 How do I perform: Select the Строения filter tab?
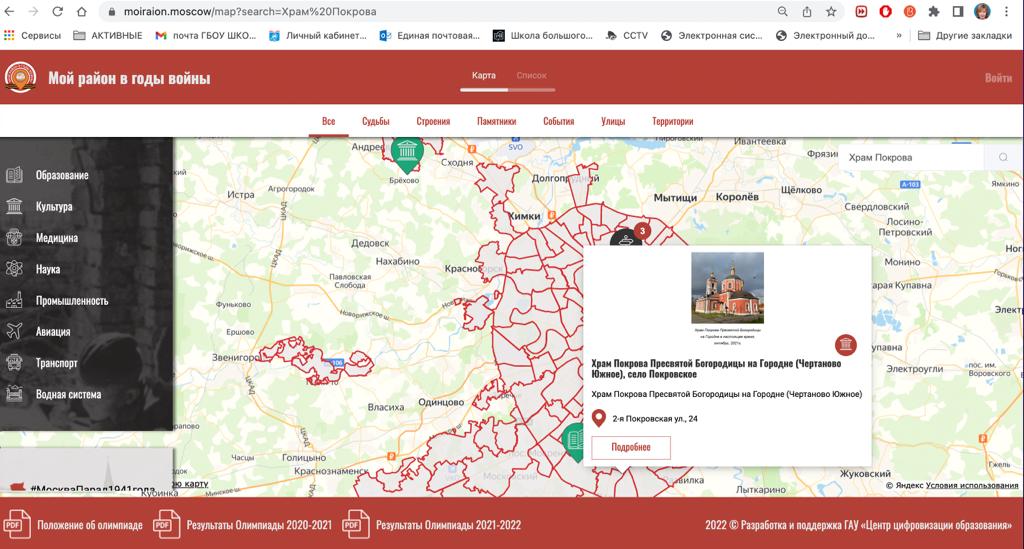pos(434,121)
